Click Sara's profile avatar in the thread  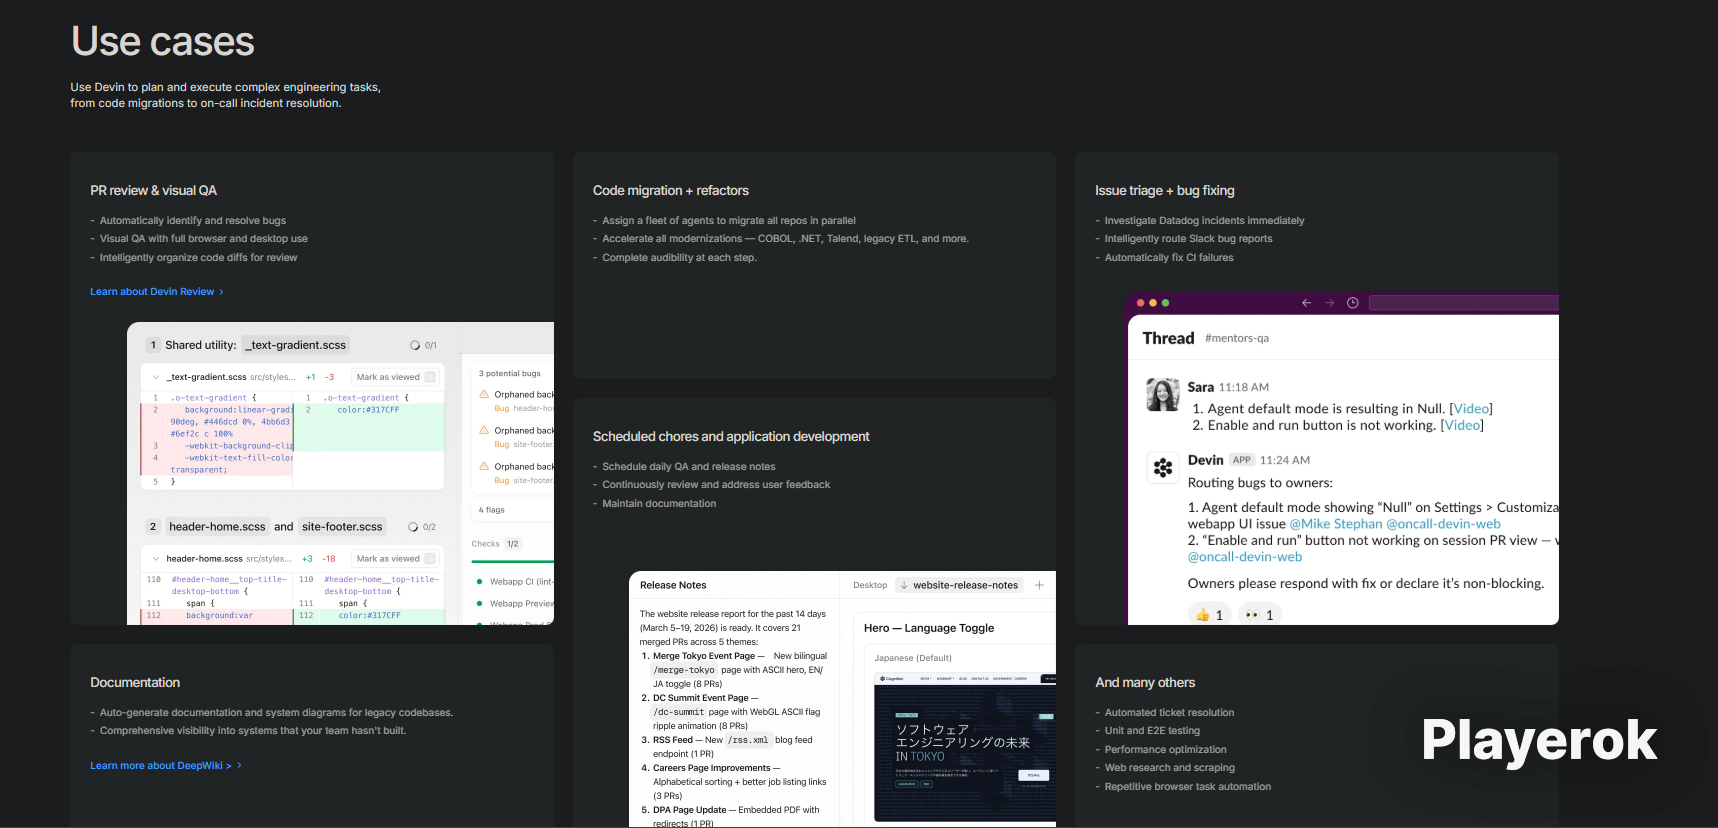(1163, 395)
